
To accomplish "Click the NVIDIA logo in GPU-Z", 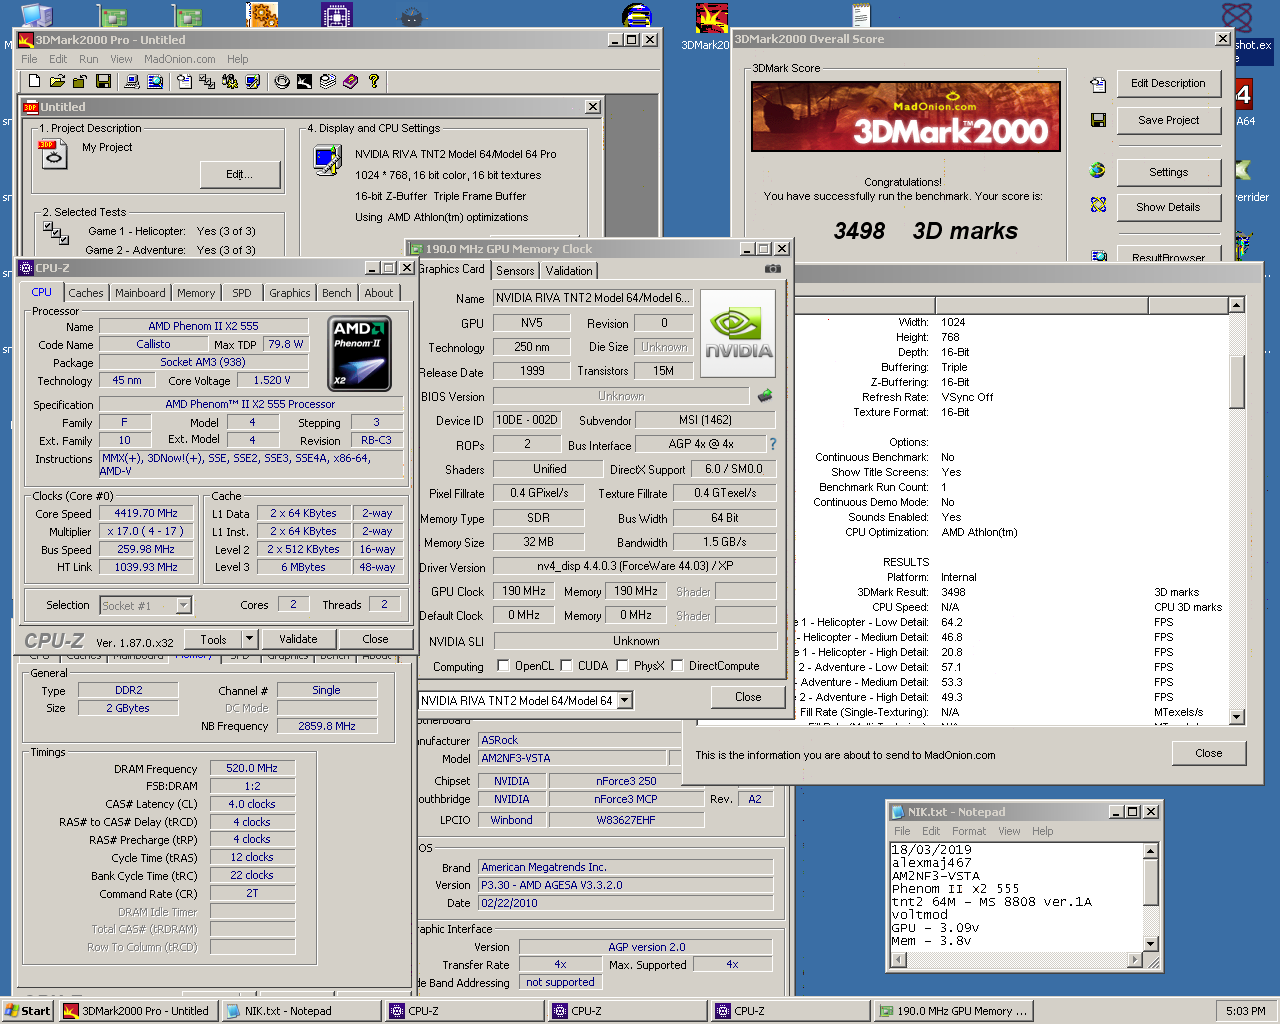I will (738, 334).
